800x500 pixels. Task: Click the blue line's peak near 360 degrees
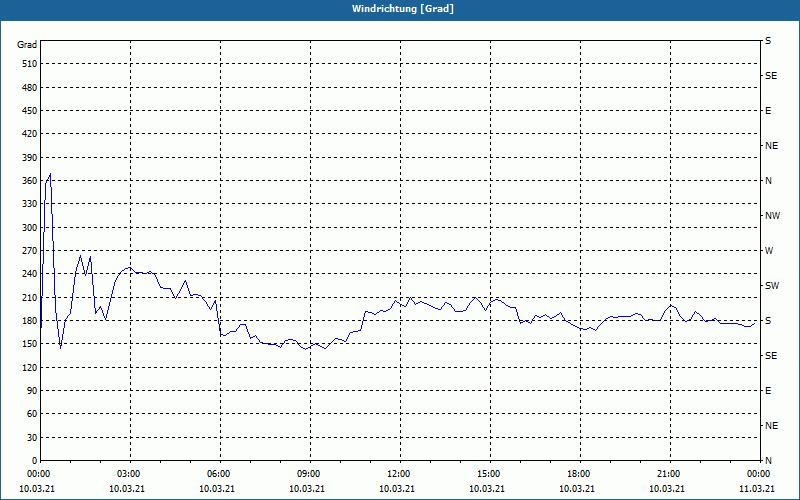click(x=50, y=174)
